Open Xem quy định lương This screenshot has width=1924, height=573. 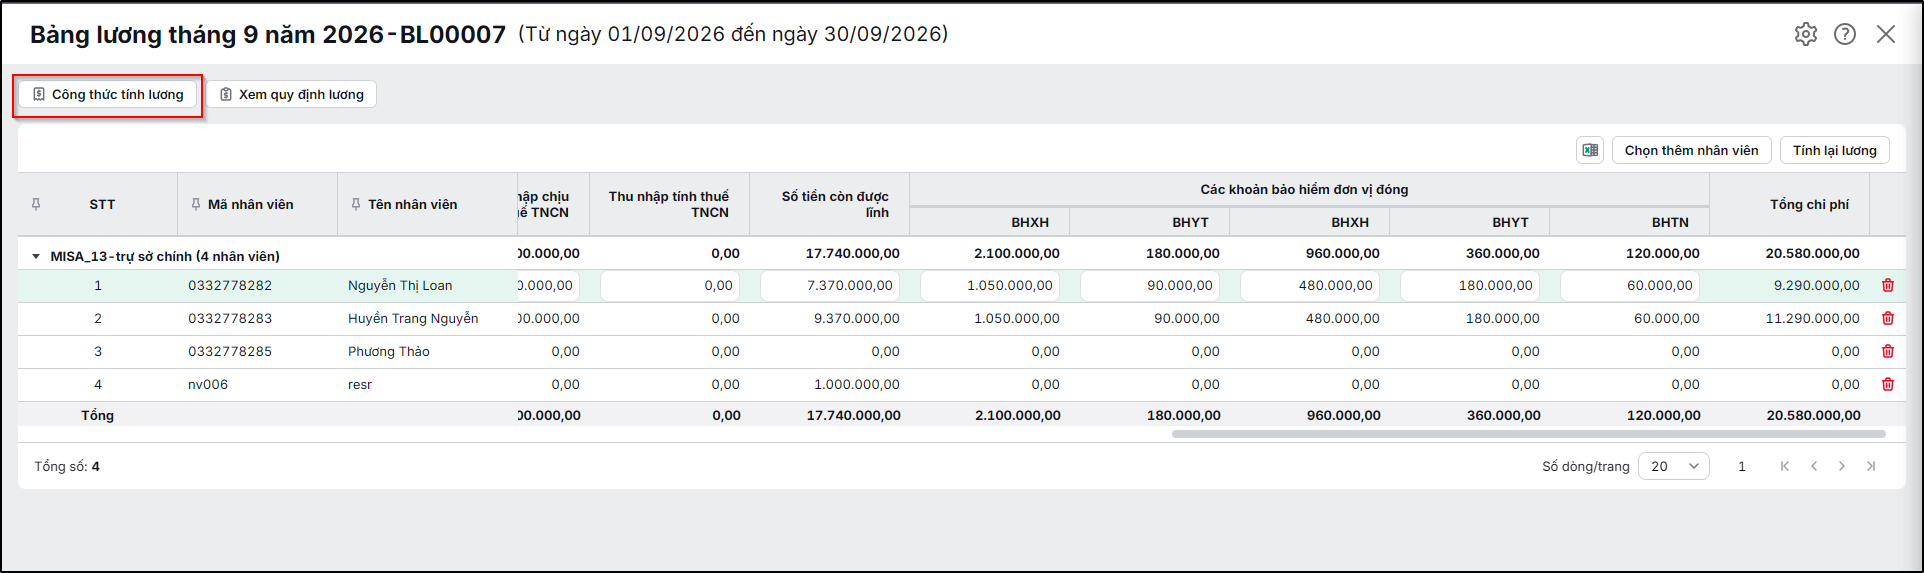pyautogui.click(x=292, y=94)
